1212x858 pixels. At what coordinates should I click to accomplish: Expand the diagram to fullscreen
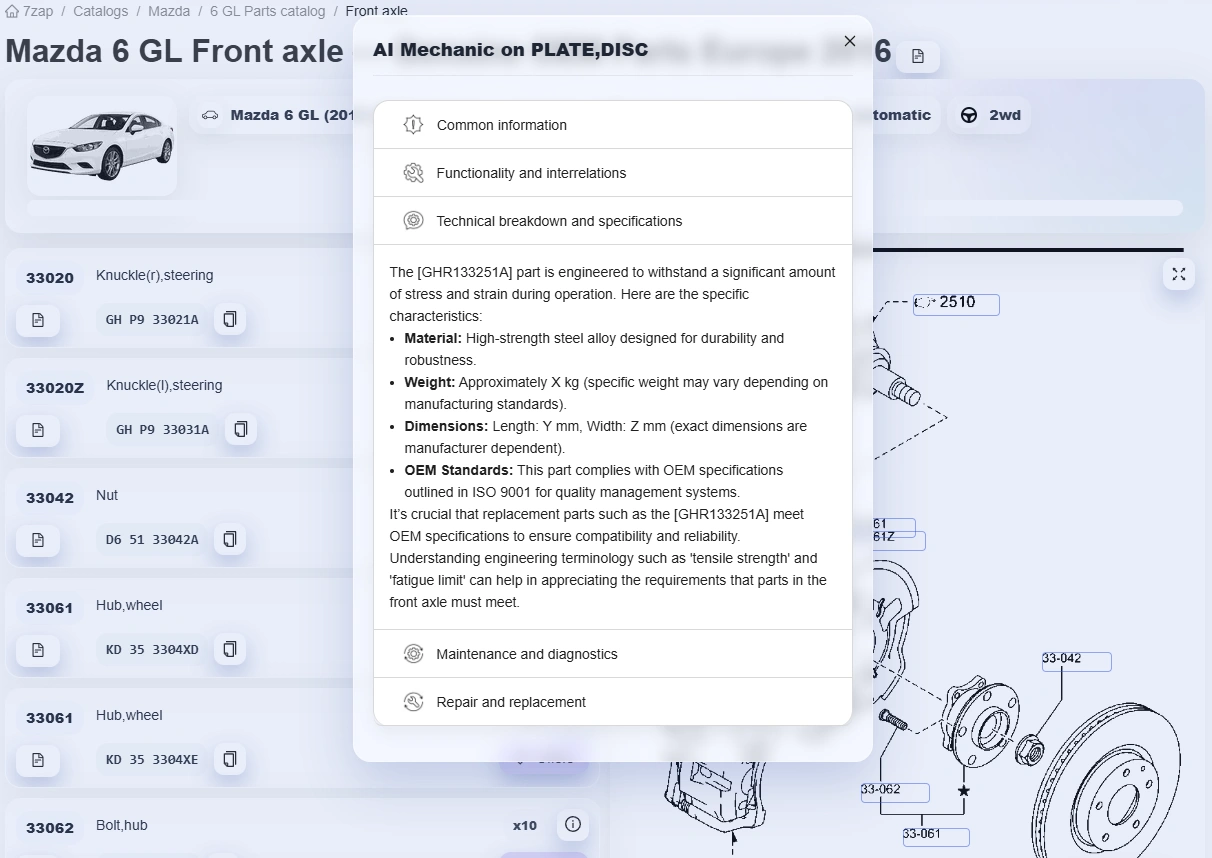click(1179, 274)
